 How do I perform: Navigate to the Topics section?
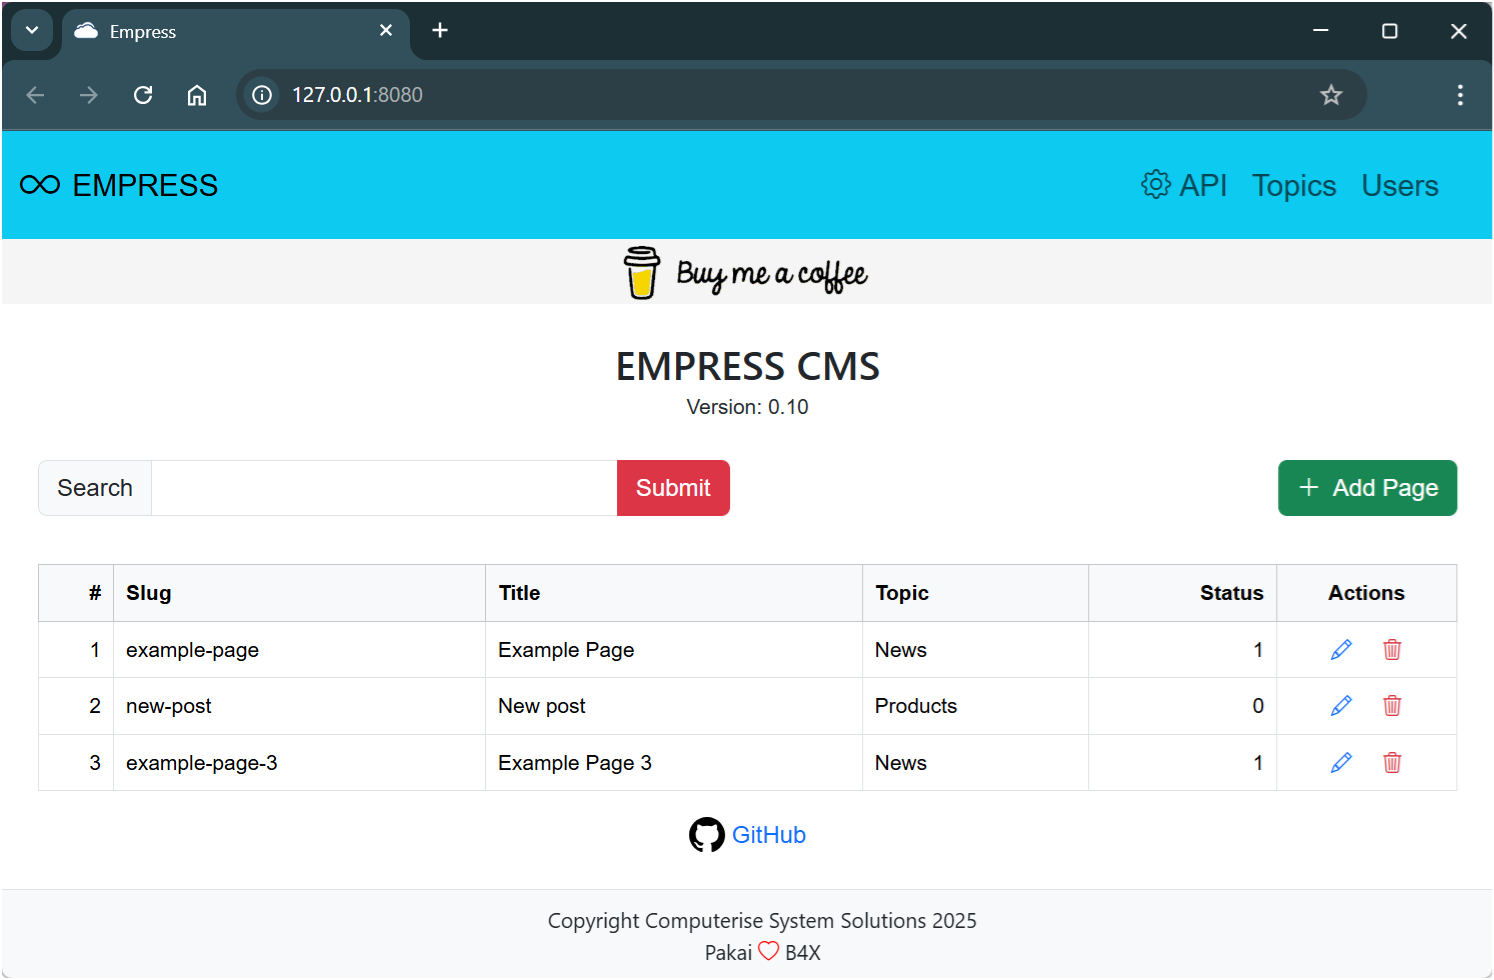pos(1293,185)
